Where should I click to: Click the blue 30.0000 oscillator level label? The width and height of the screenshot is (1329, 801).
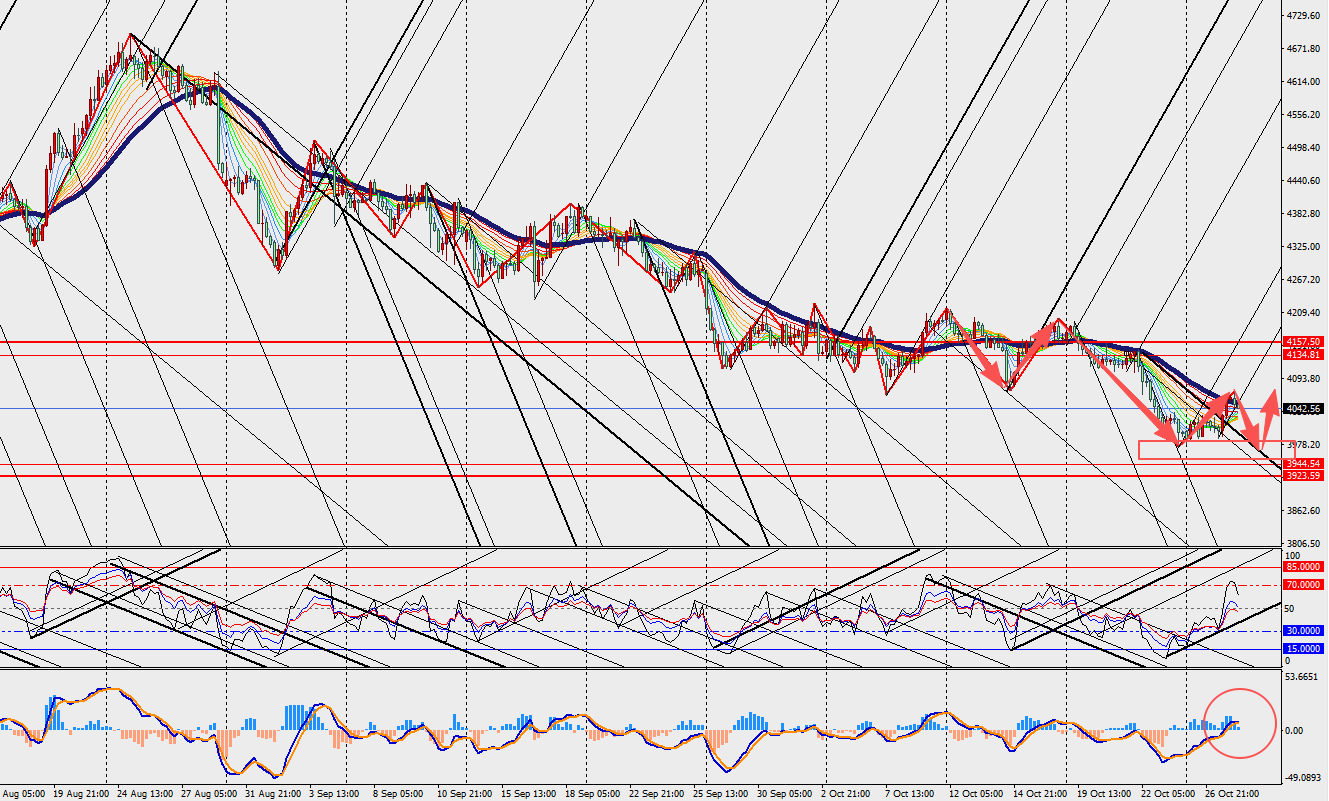click(1304, 631)
